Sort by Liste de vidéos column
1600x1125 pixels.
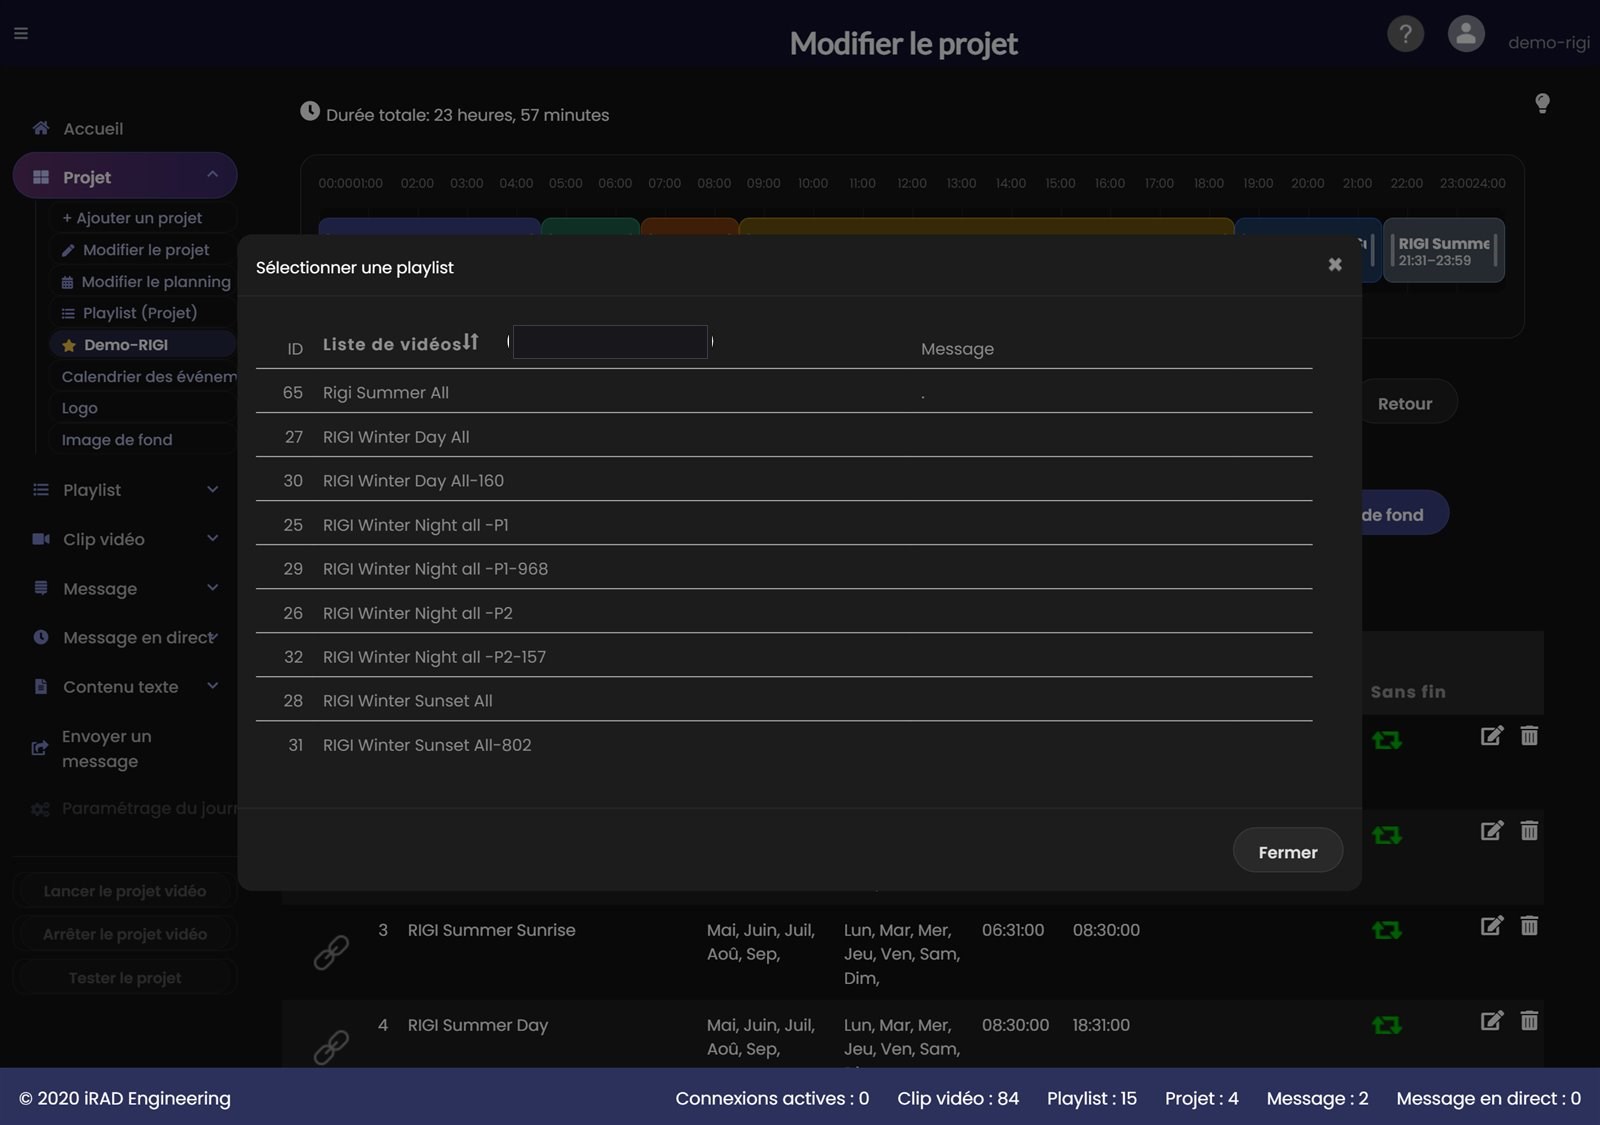[x=401, y=343]
